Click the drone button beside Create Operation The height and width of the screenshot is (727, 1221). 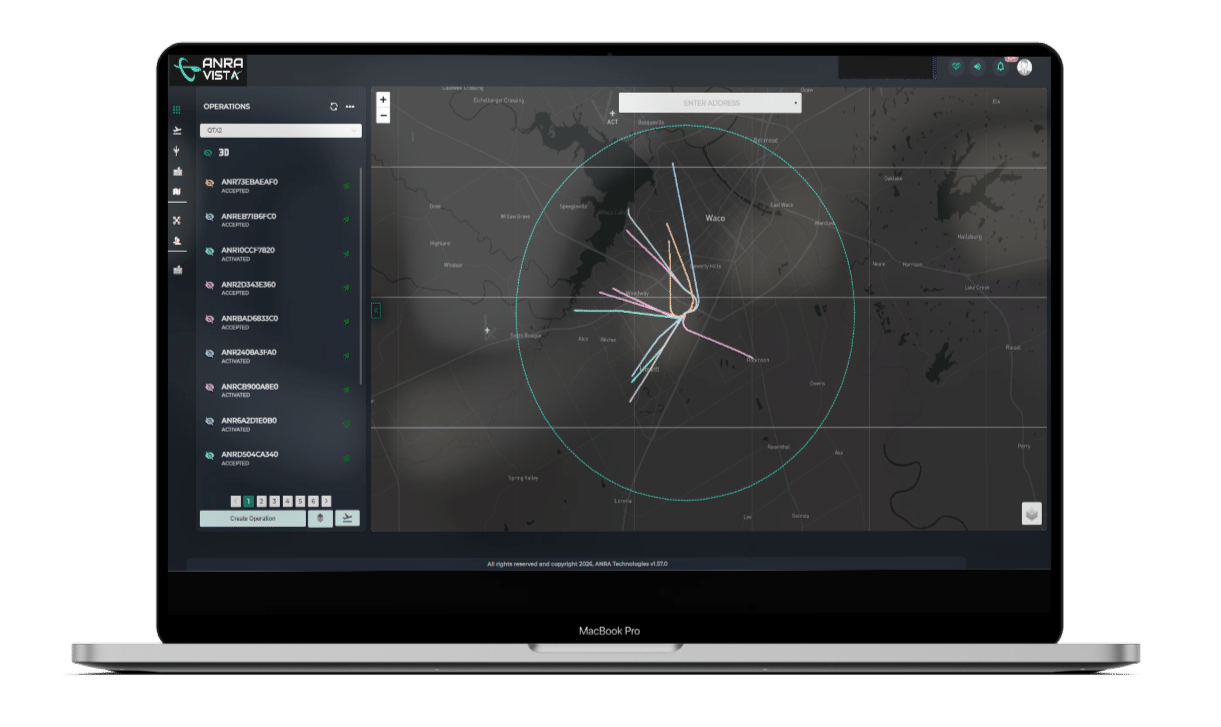coord(321,518)
